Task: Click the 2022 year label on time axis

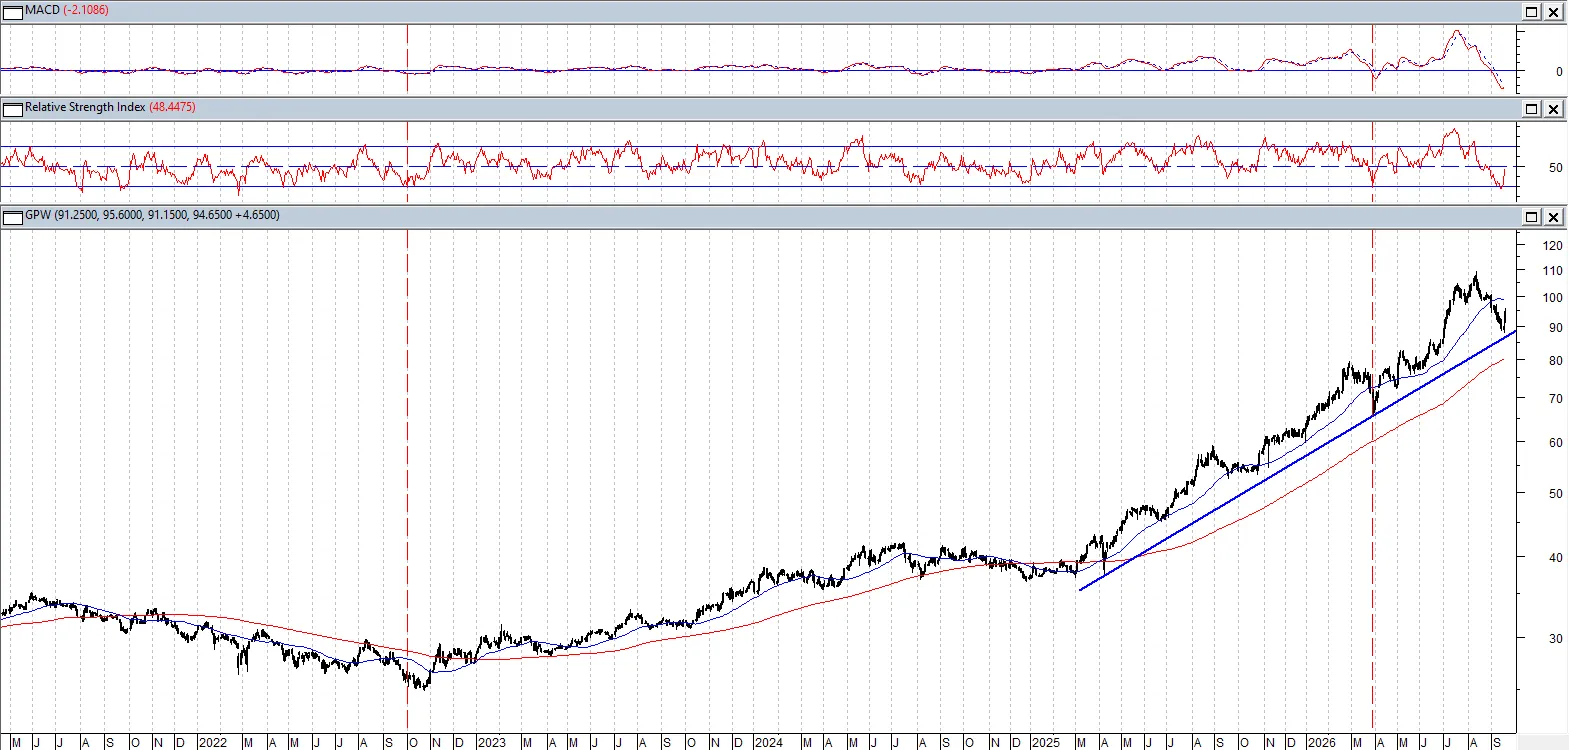Action: 213,742
